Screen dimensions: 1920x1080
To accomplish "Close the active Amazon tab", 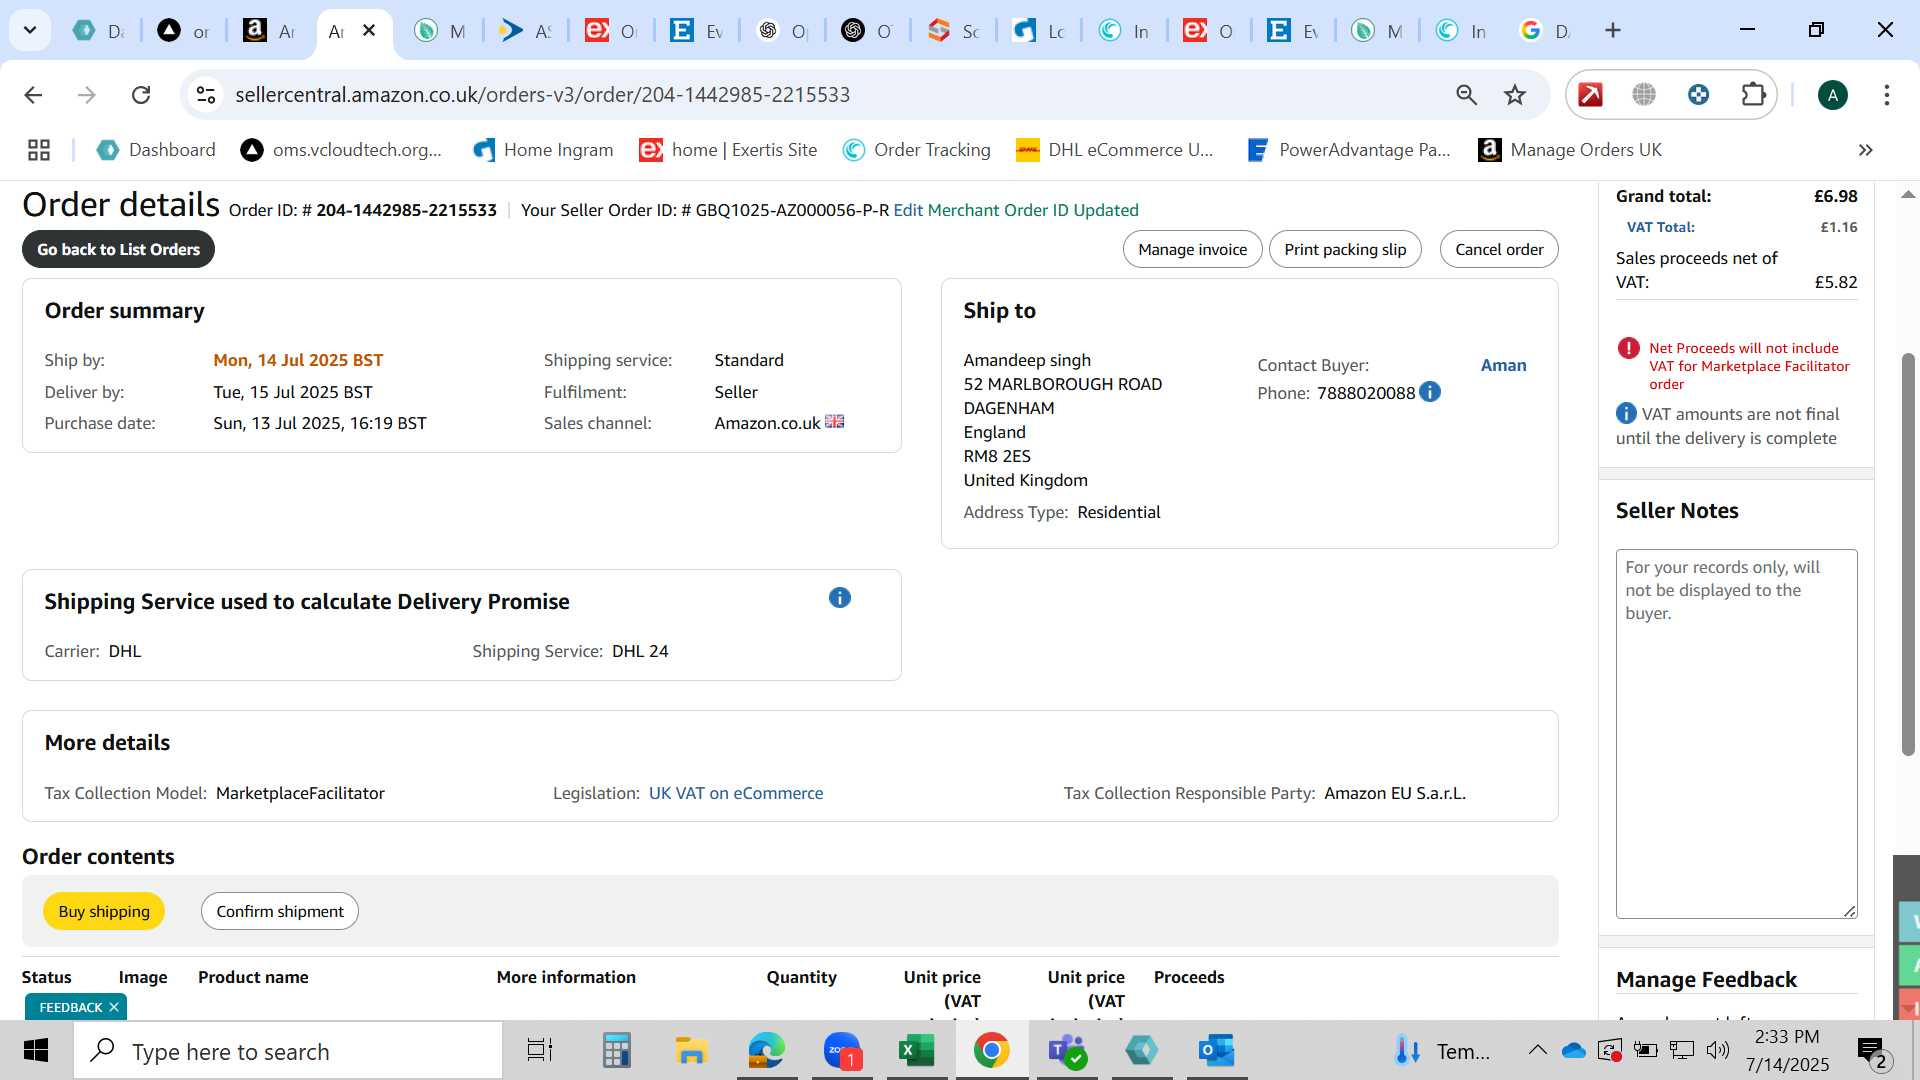I will [x=369, y=30].
